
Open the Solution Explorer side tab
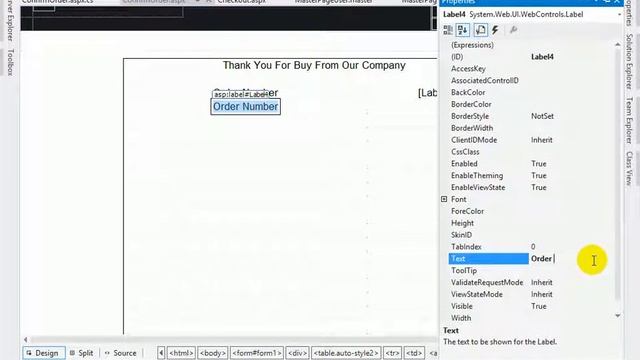629,61
